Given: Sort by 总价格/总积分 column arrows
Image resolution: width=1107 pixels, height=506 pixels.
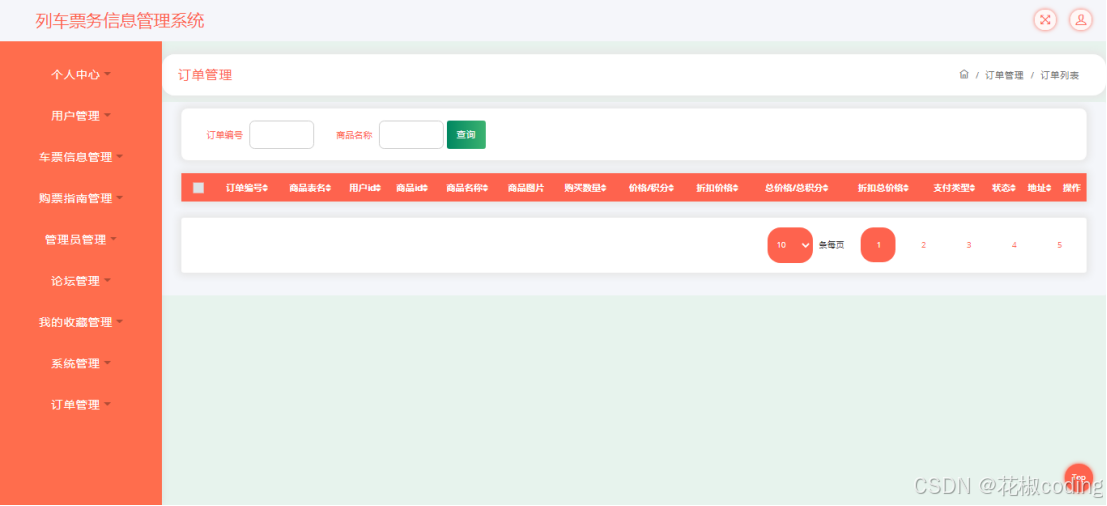Looking at the screenshot, I should click(825, 188).
